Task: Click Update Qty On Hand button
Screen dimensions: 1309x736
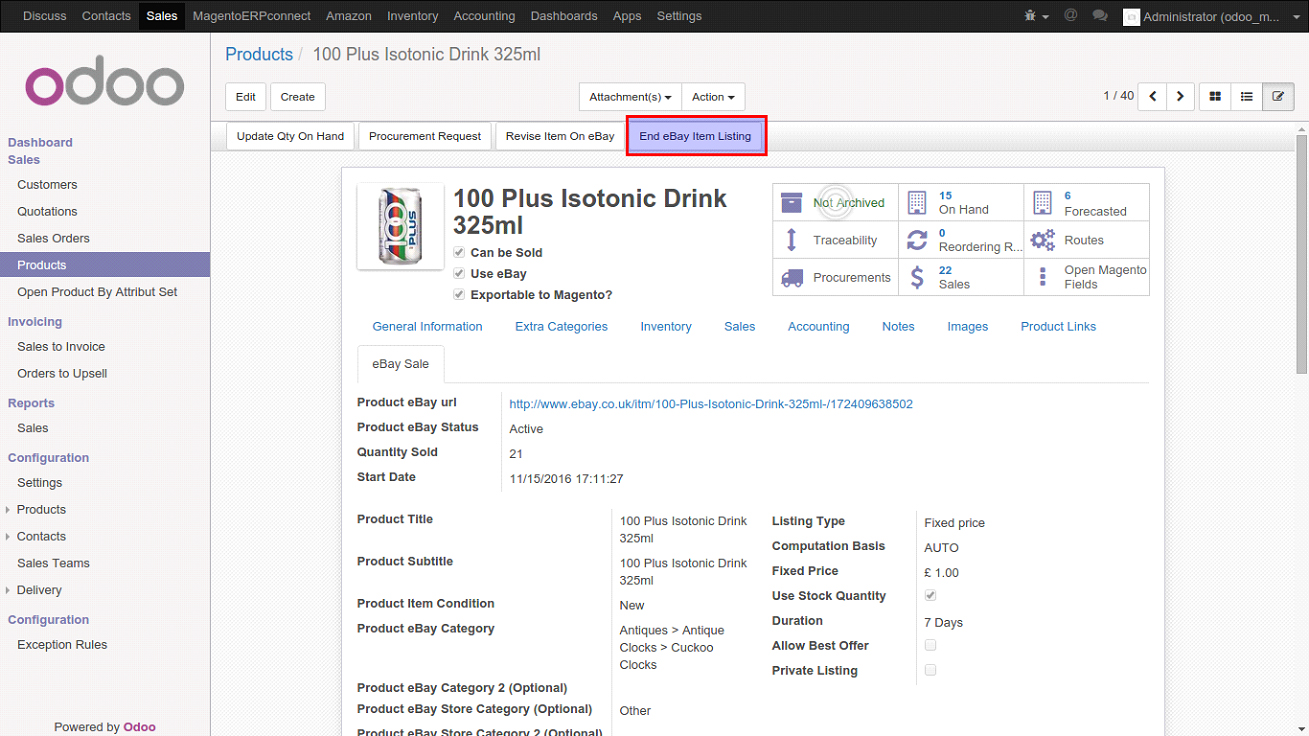Action: 290,136
